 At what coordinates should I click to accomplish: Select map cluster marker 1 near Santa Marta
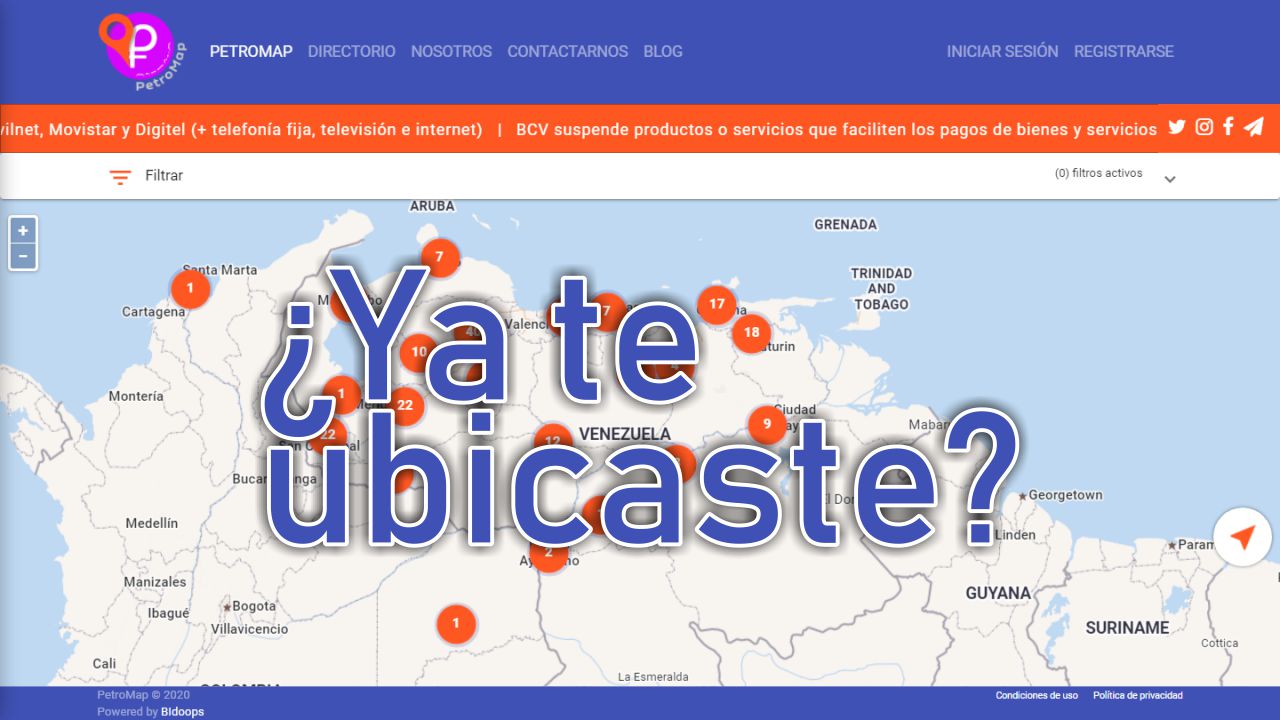[x=190, y=289]
